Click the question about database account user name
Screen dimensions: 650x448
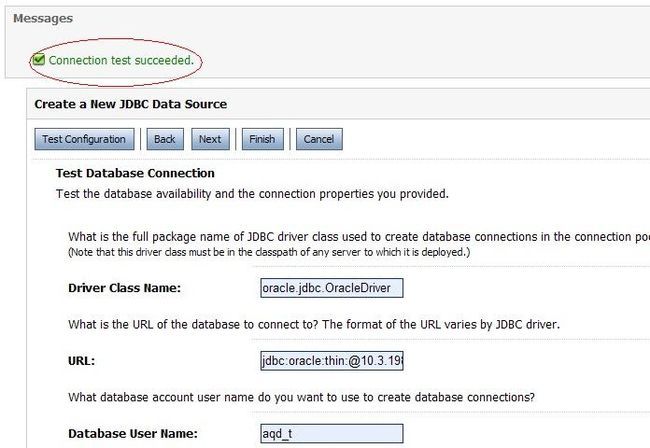click(301, 397)
